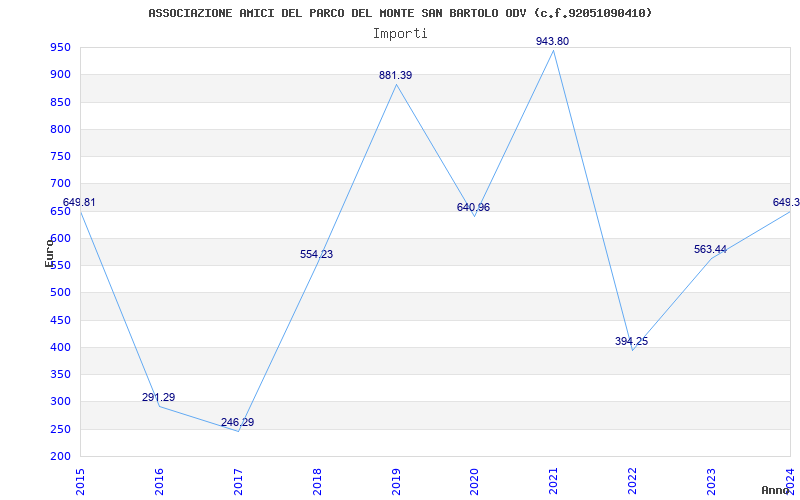Screen dimensions: 800x500
Task: Click data label 554.23 for 2018
Action: 316,254
